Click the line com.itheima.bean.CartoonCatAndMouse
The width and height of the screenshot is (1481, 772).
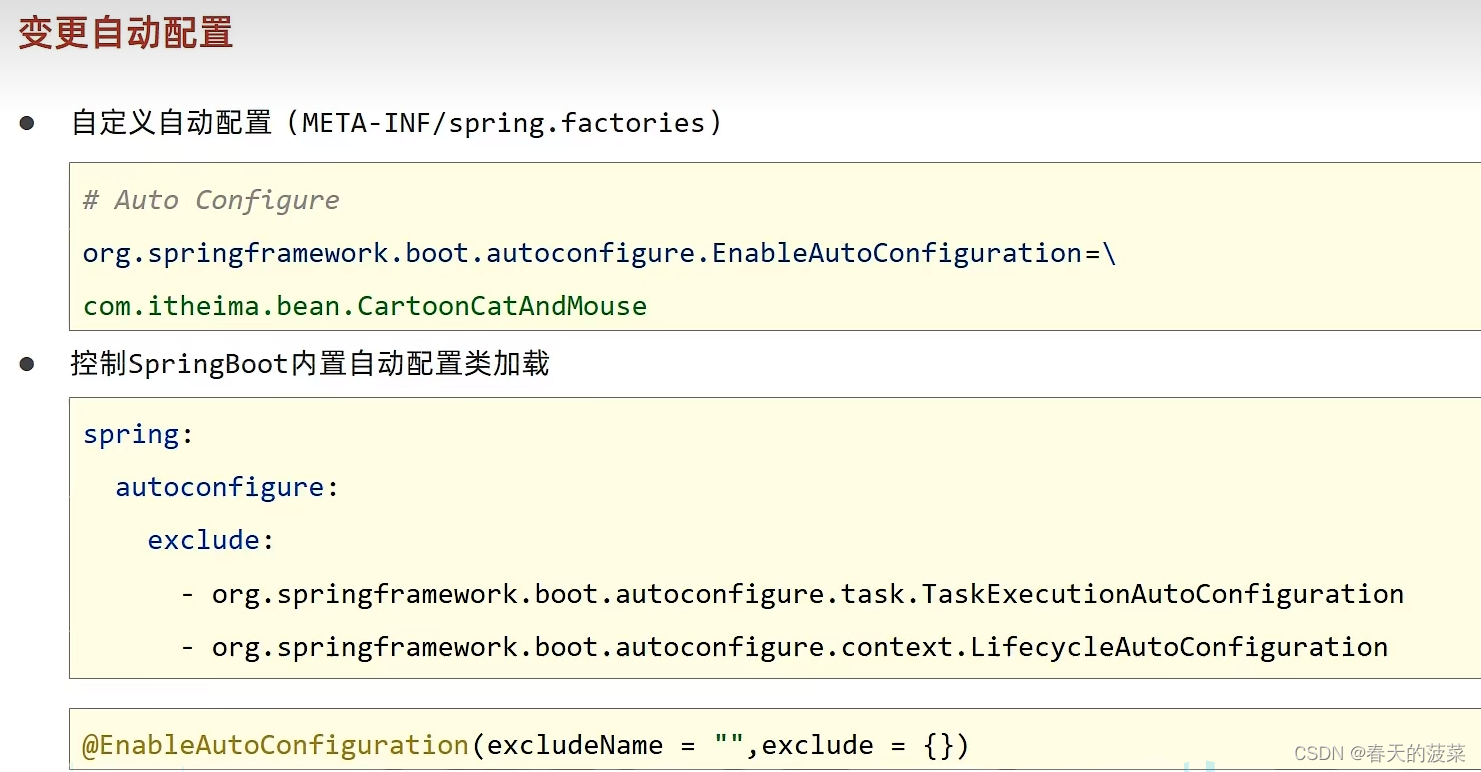click(365, 306)
